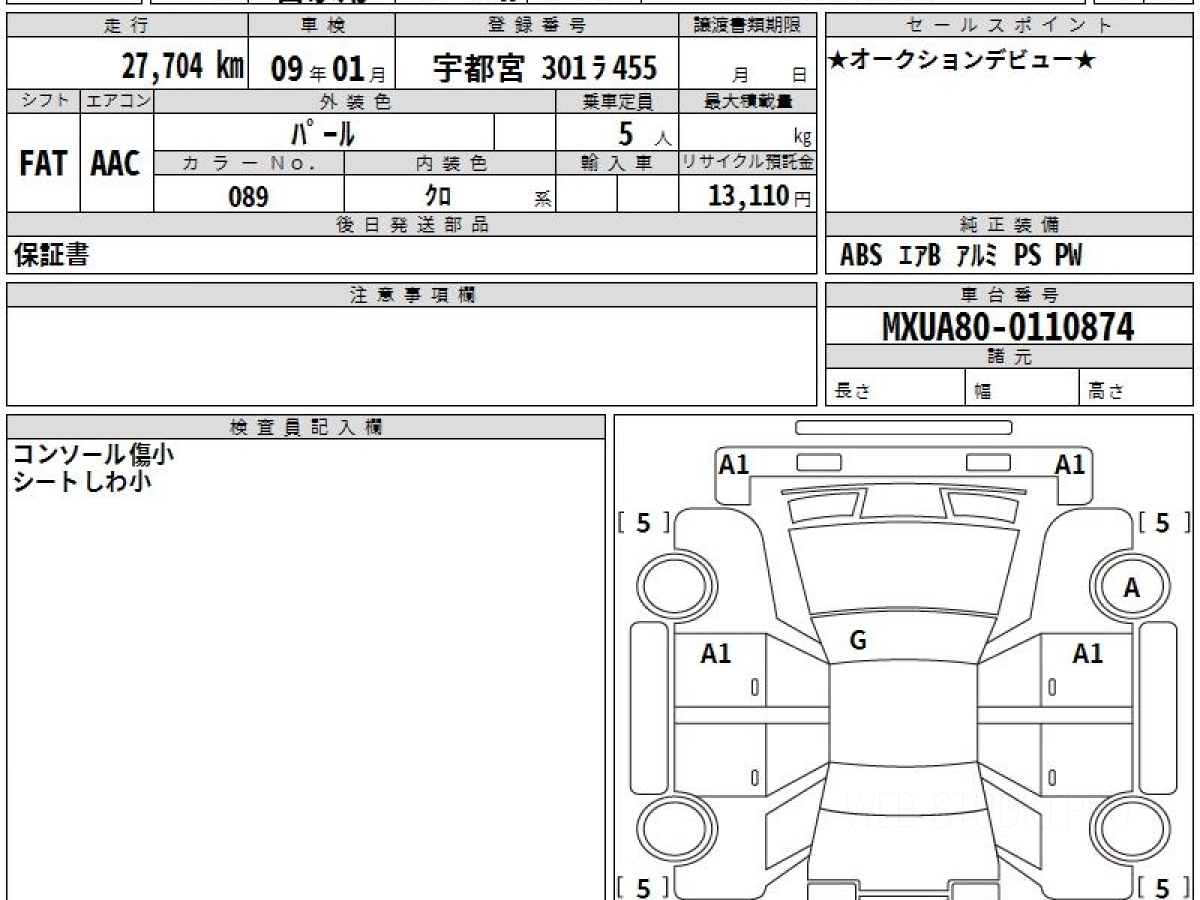
Task: Click the chassis number MXUA80-0110874
Action: point(1008,326)
